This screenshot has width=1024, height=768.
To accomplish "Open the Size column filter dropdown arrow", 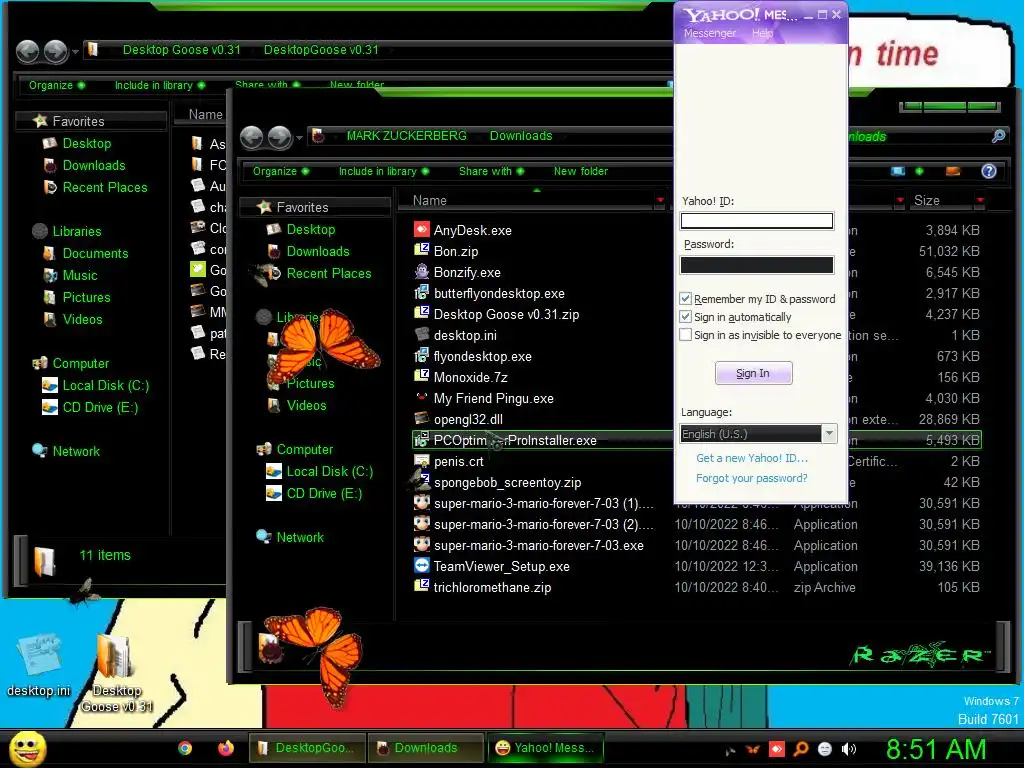I will click(980, 200).
